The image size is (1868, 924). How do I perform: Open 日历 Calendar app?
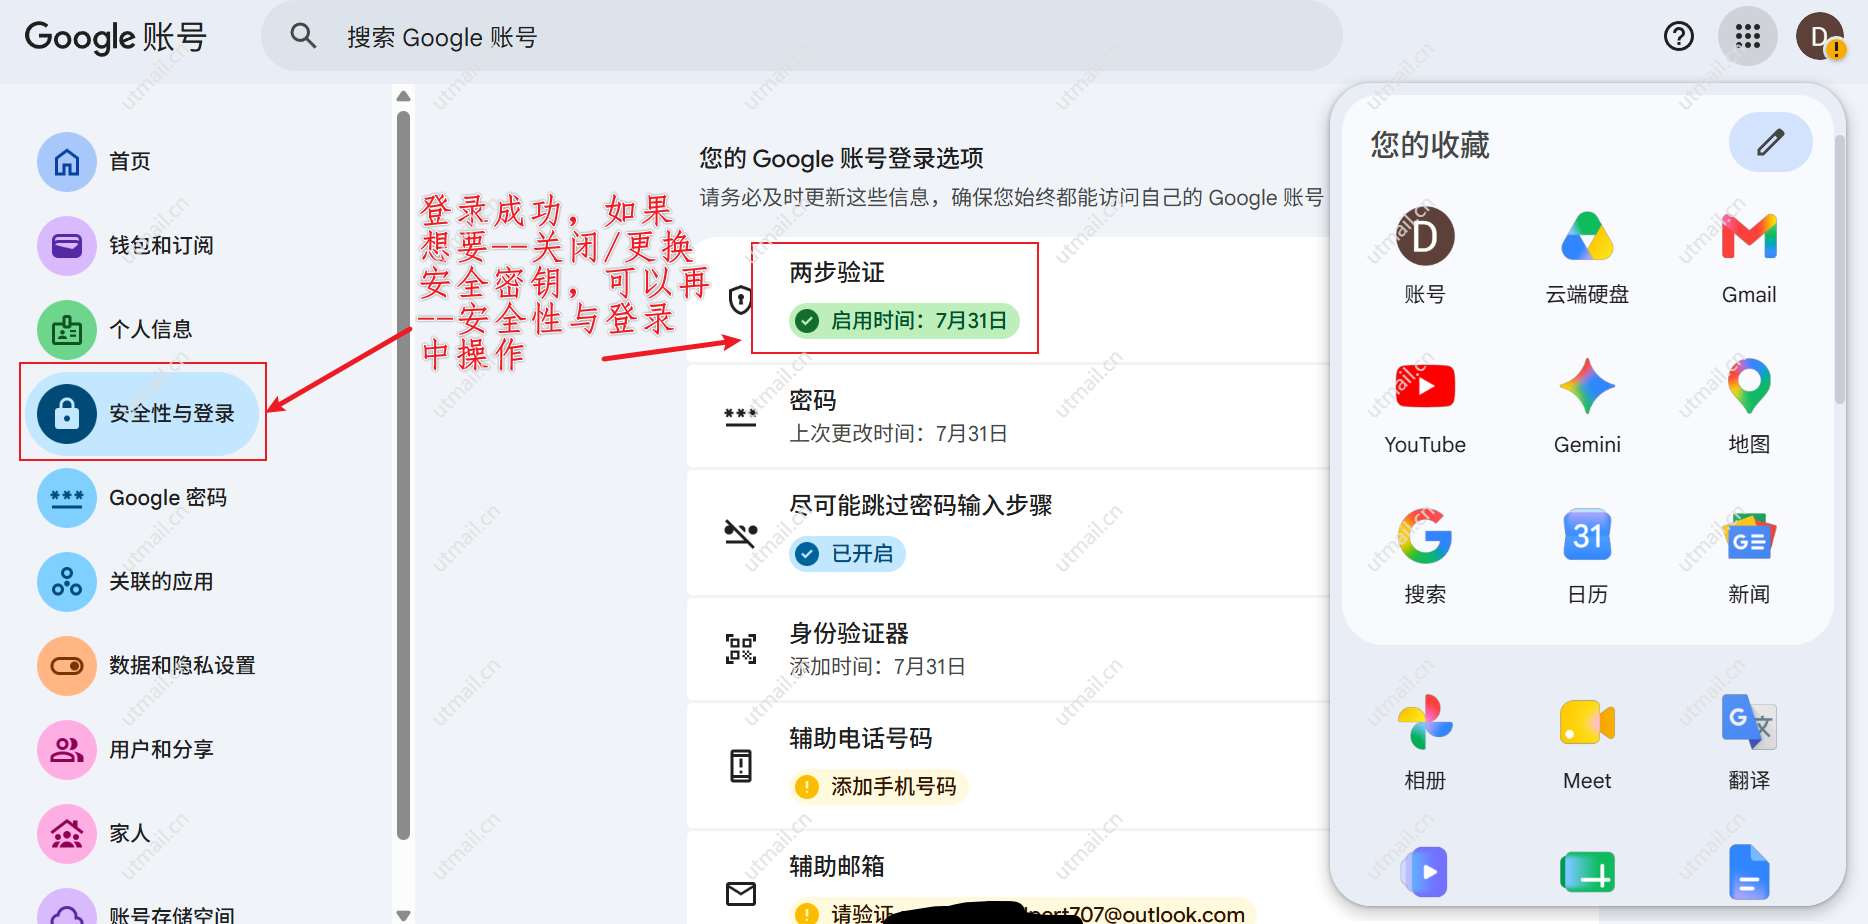tap(1587, 555)
